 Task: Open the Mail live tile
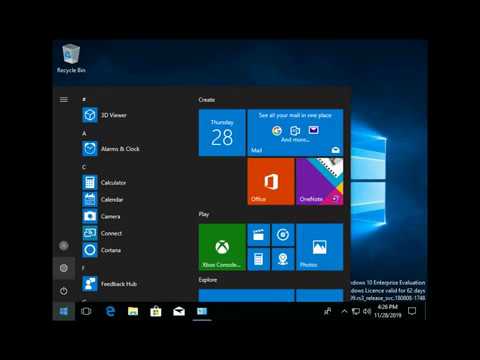tap(295, 133)
